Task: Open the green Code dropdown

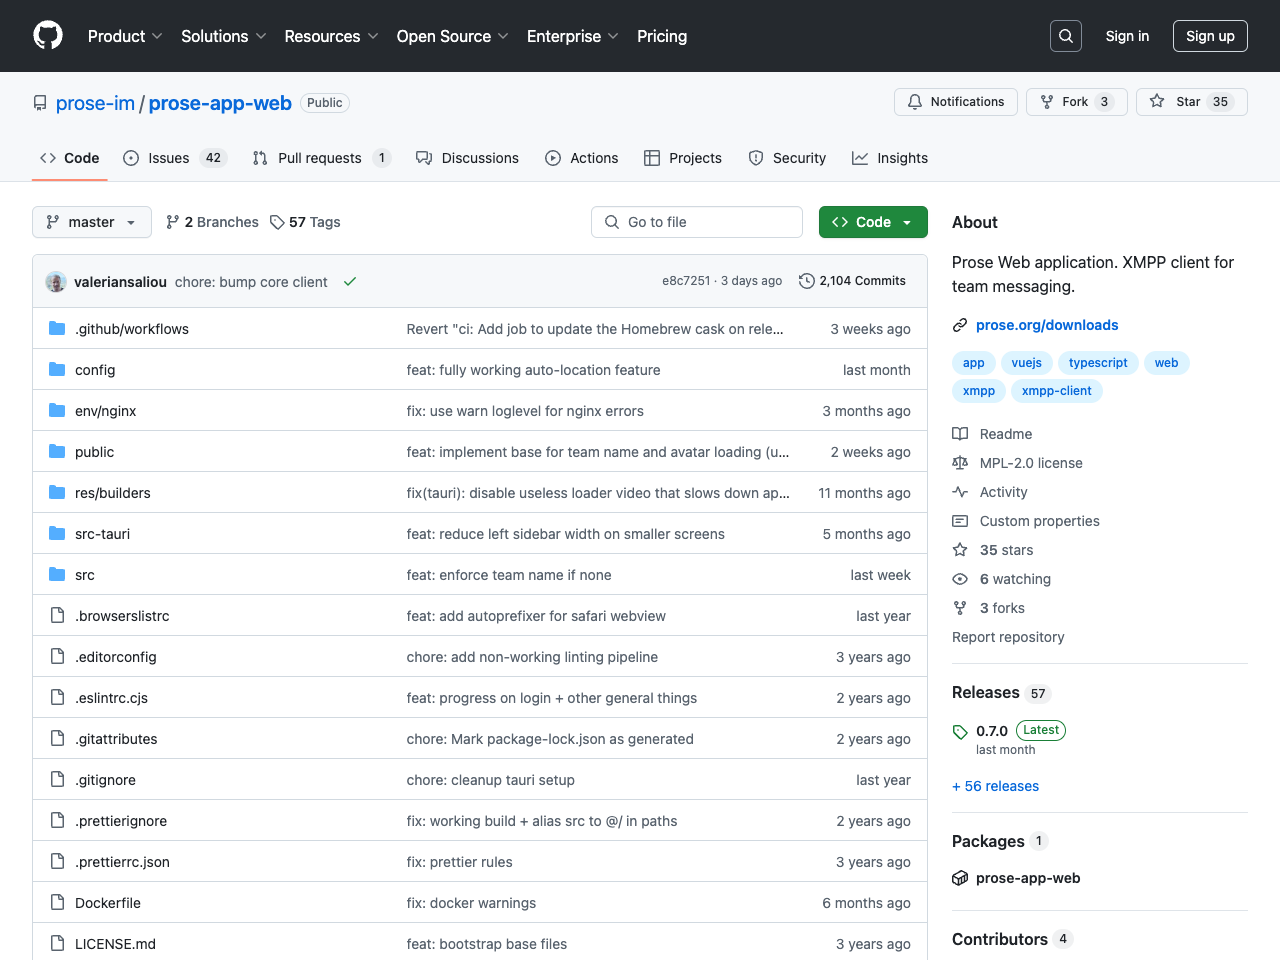Action: (873, 222)
